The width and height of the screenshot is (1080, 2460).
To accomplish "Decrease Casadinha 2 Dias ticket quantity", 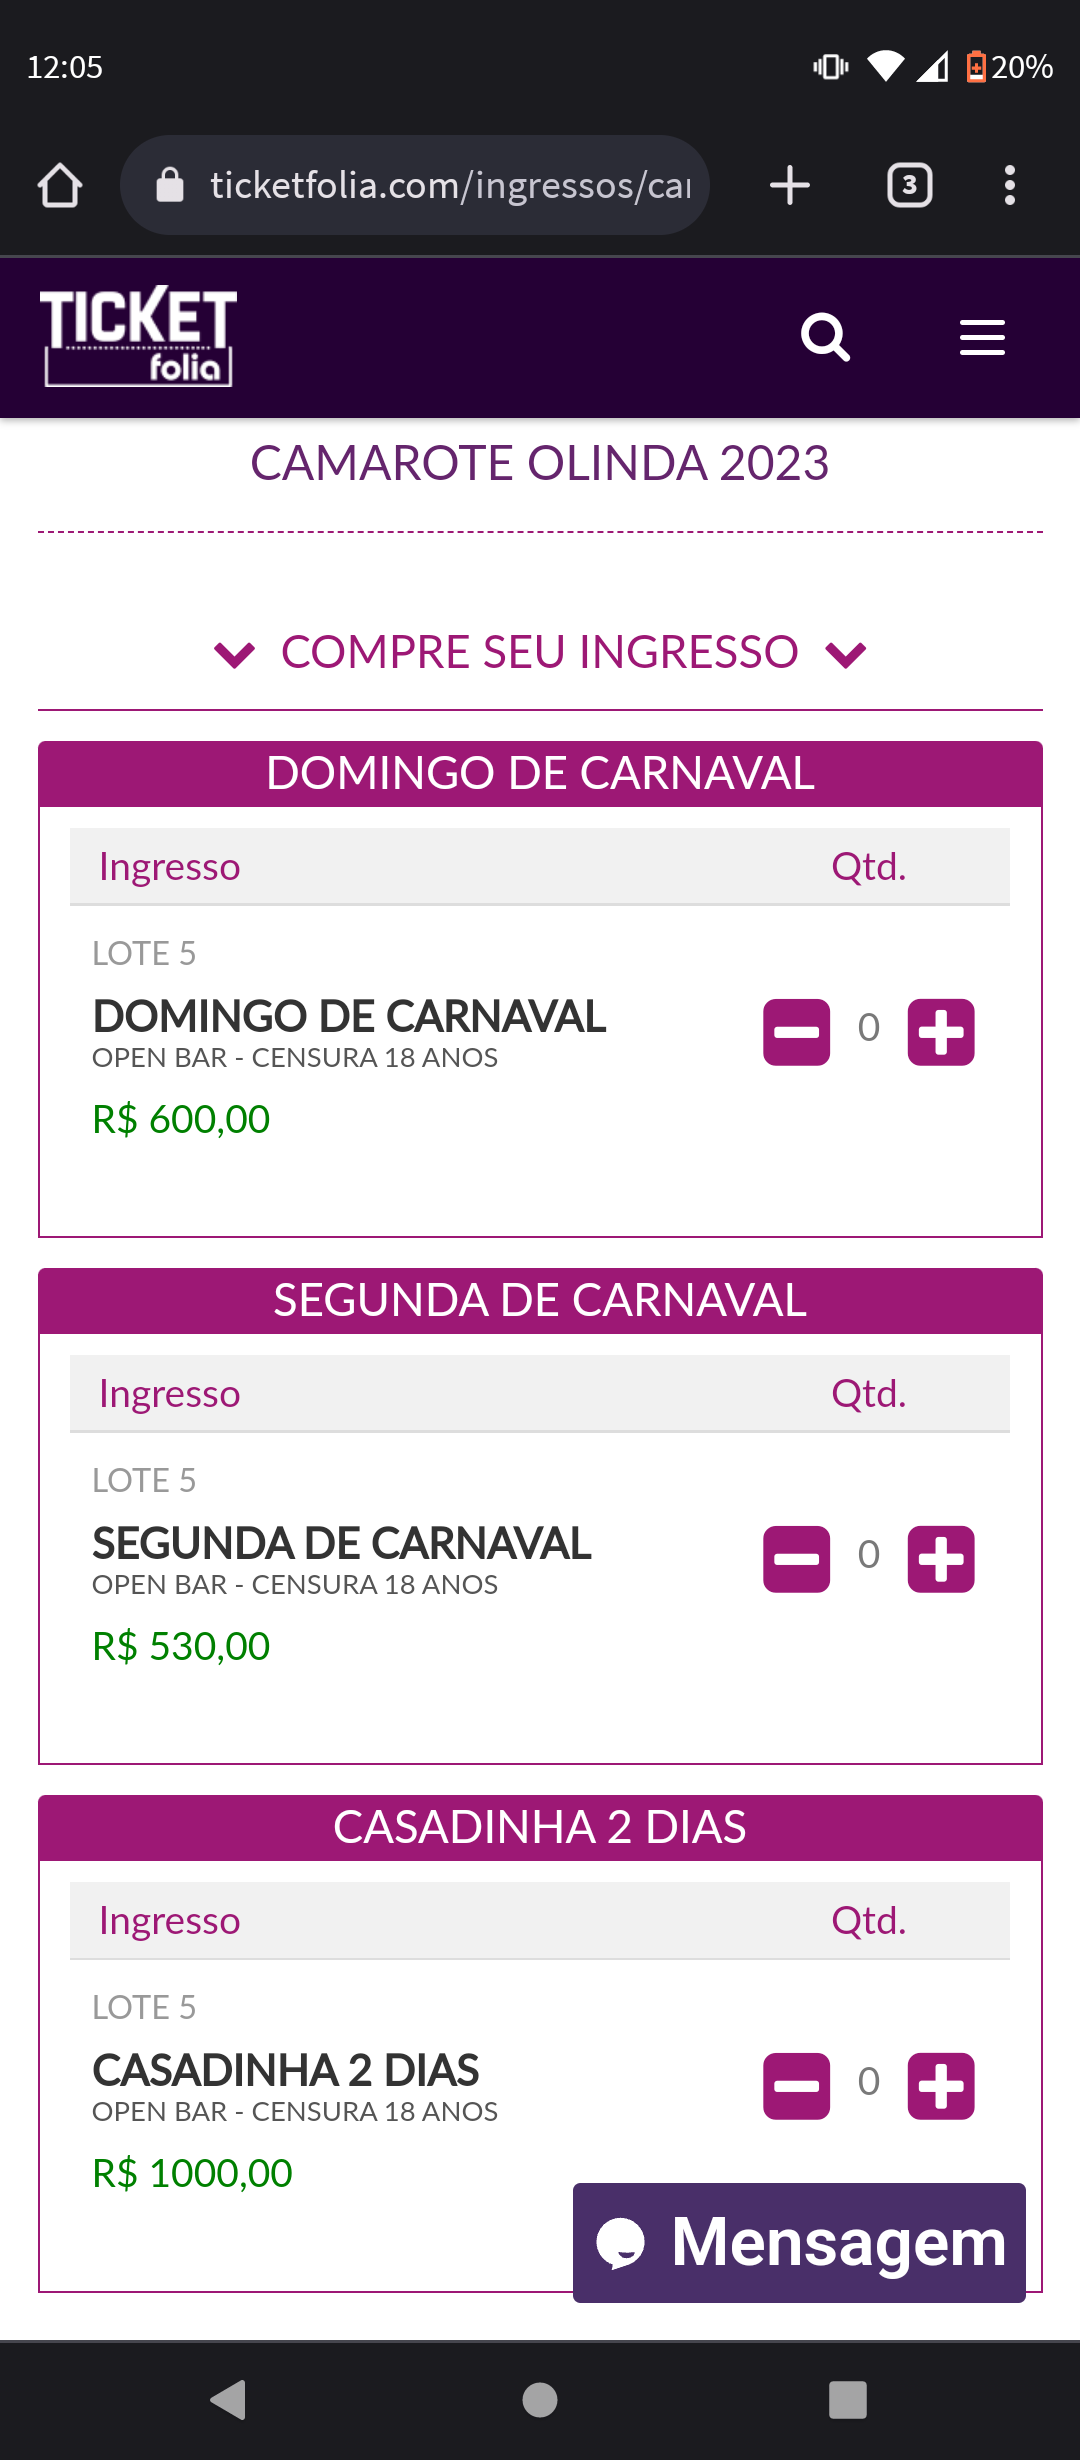I will click(797, 2086).
